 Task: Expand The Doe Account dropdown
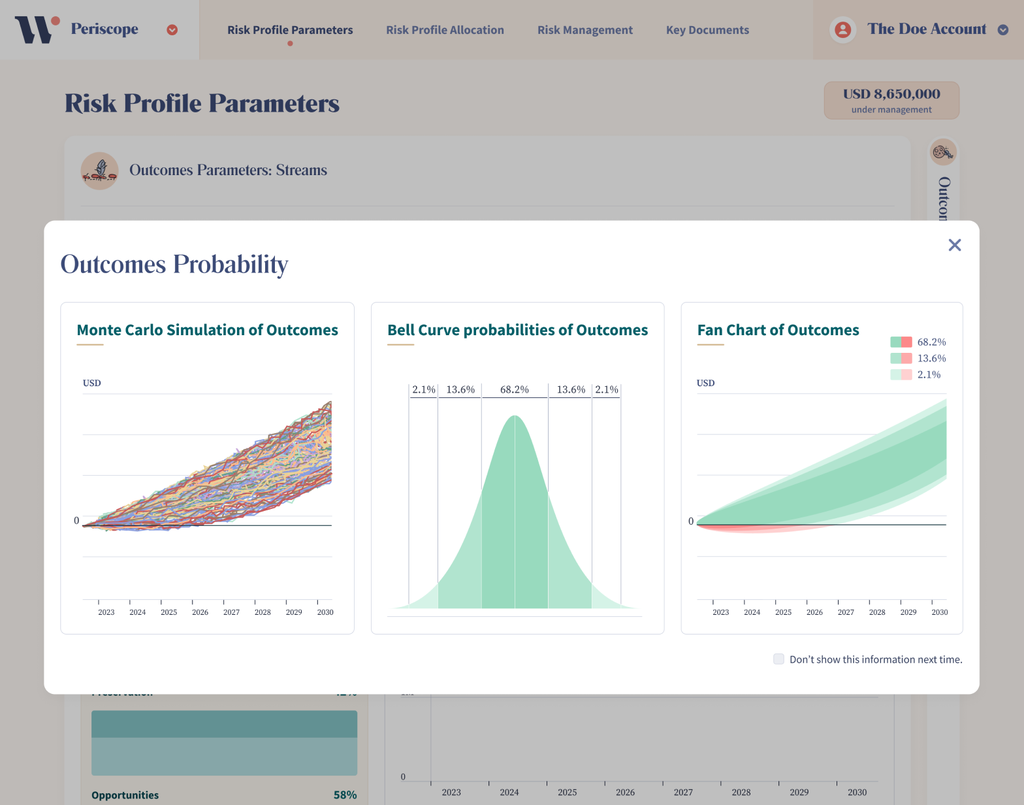point(1003,30)
